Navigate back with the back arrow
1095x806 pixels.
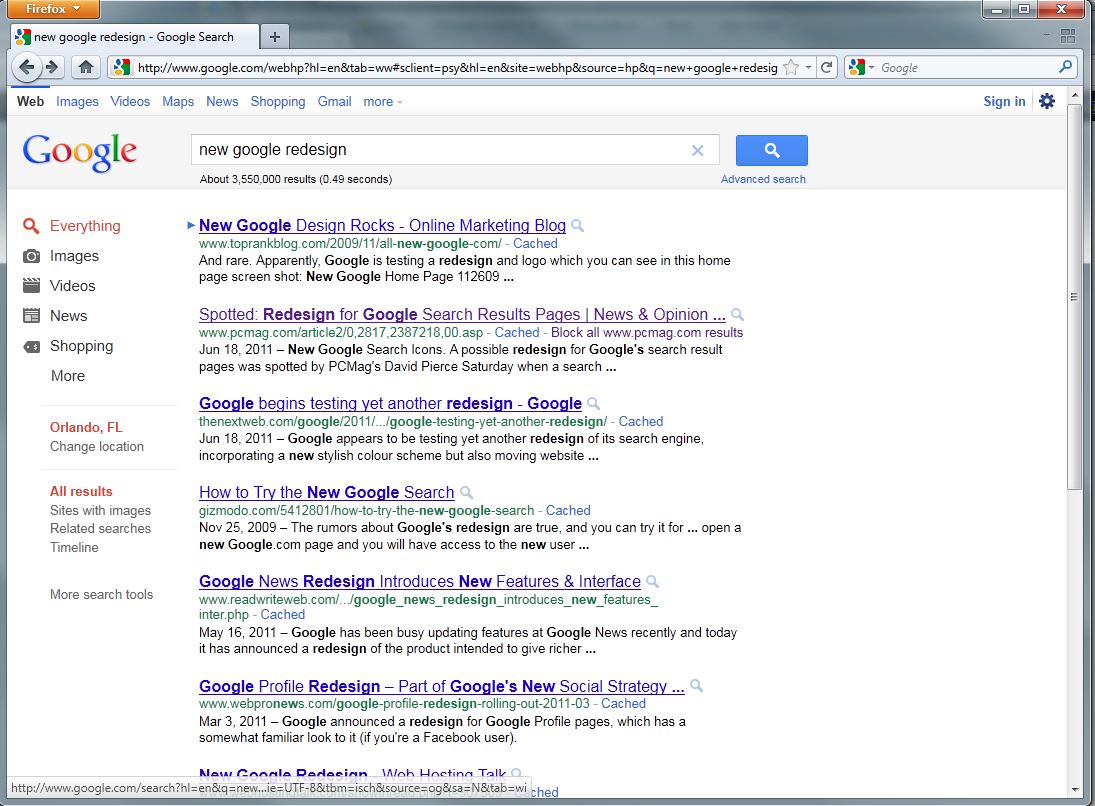point(26,67)
